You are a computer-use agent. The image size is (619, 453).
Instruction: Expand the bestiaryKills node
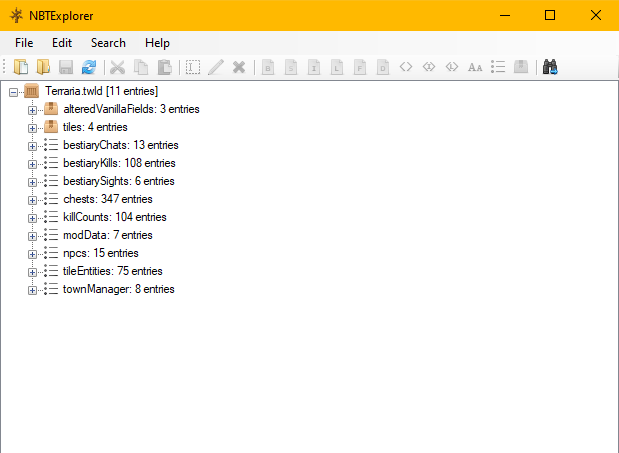click(32, 165)
